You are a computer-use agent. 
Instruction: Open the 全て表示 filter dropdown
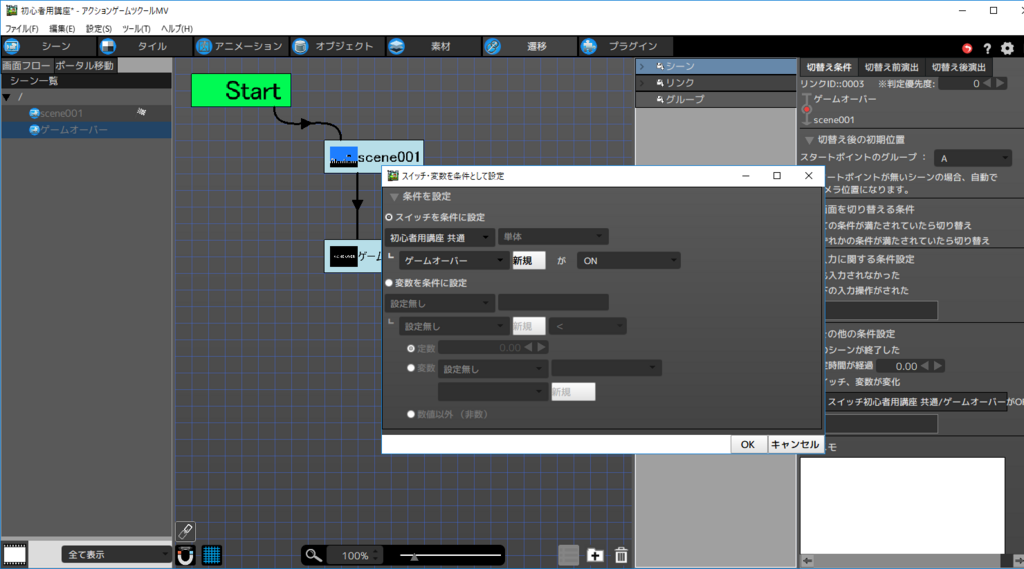(x=116, y=555)
